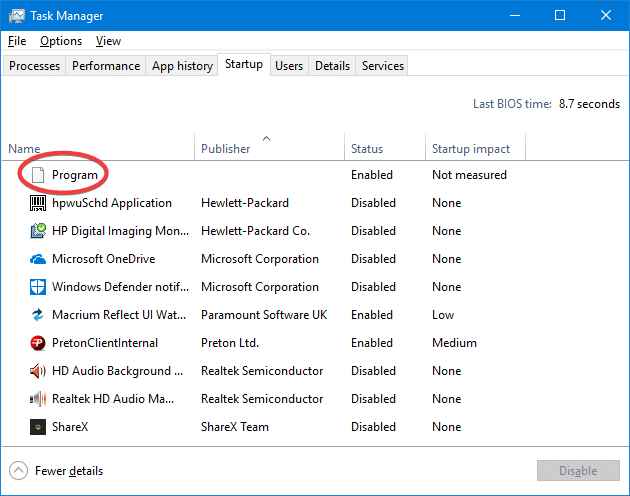The image size is (630, 496).
Task: Select Microsoft OneDrive row name
Action: tap(104, 259)
